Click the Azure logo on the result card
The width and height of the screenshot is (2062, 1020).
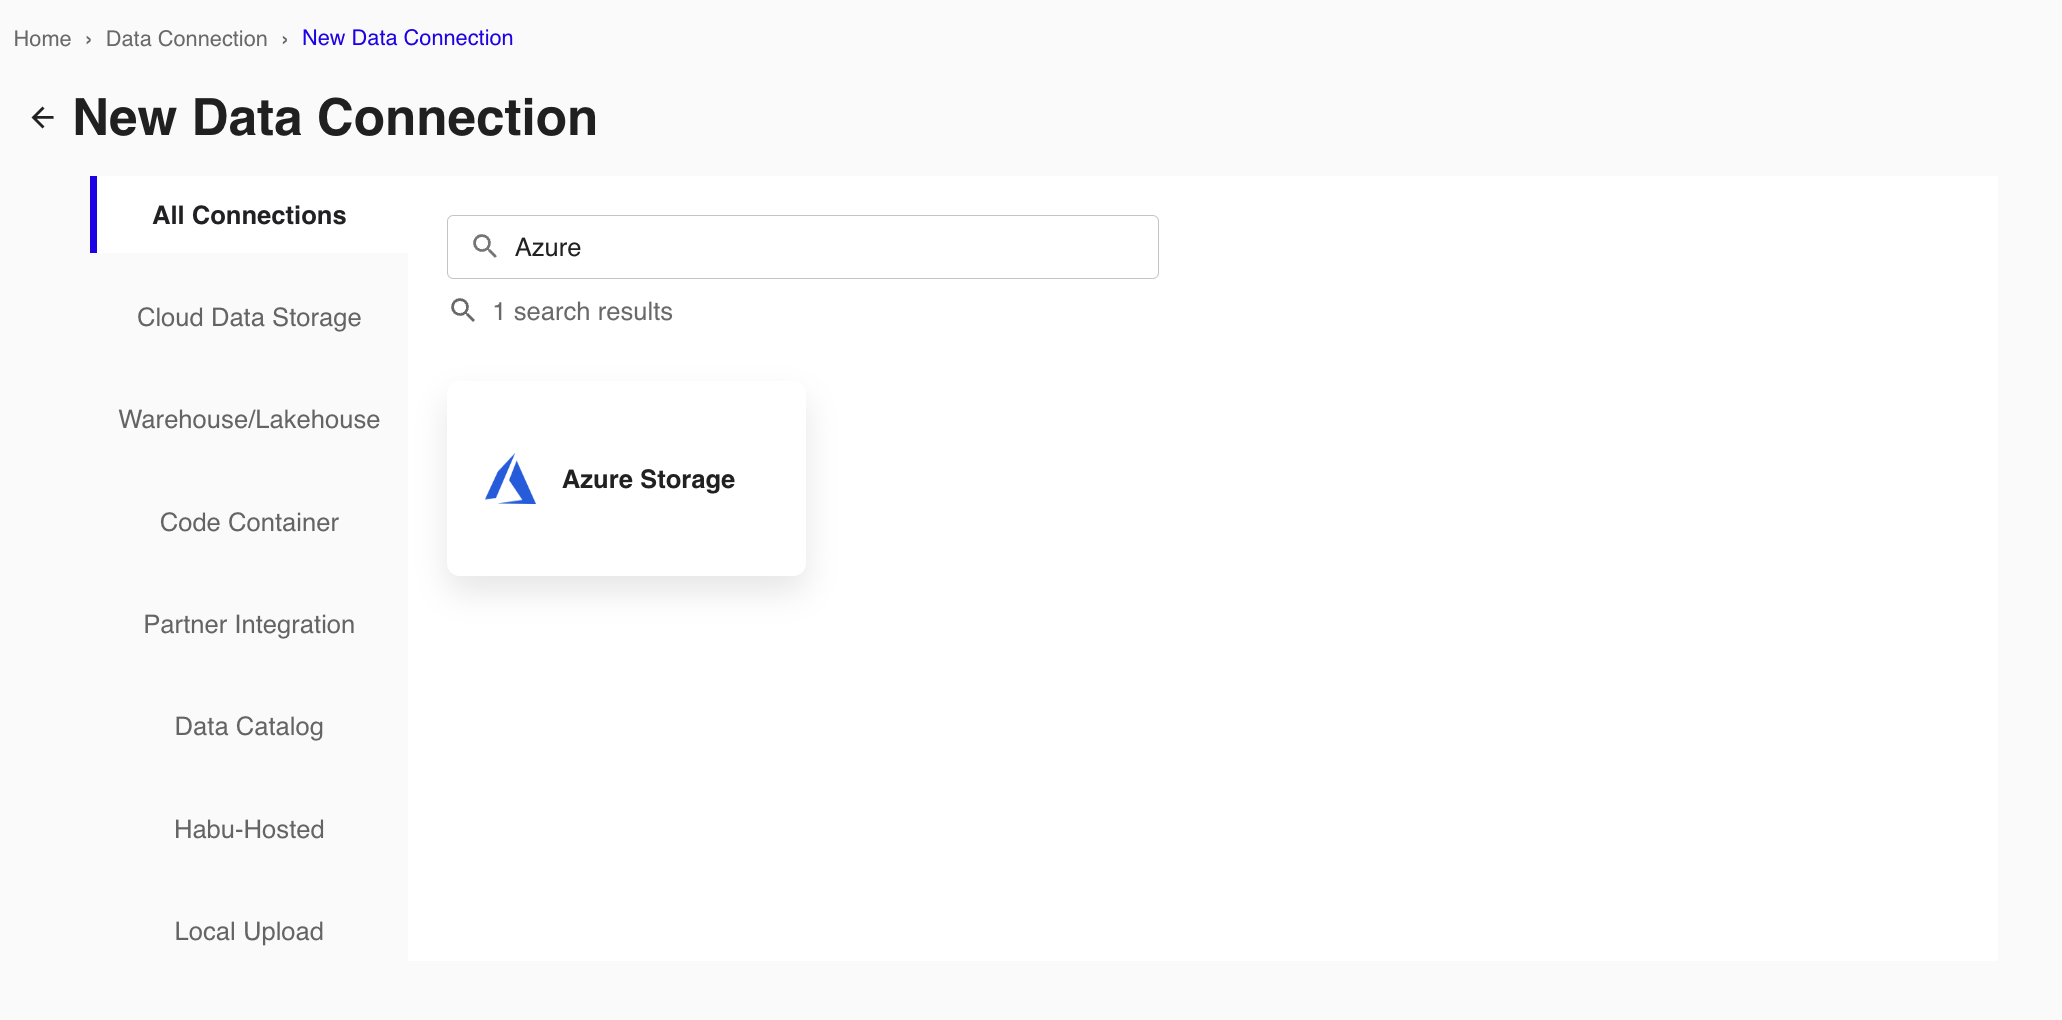510,479
